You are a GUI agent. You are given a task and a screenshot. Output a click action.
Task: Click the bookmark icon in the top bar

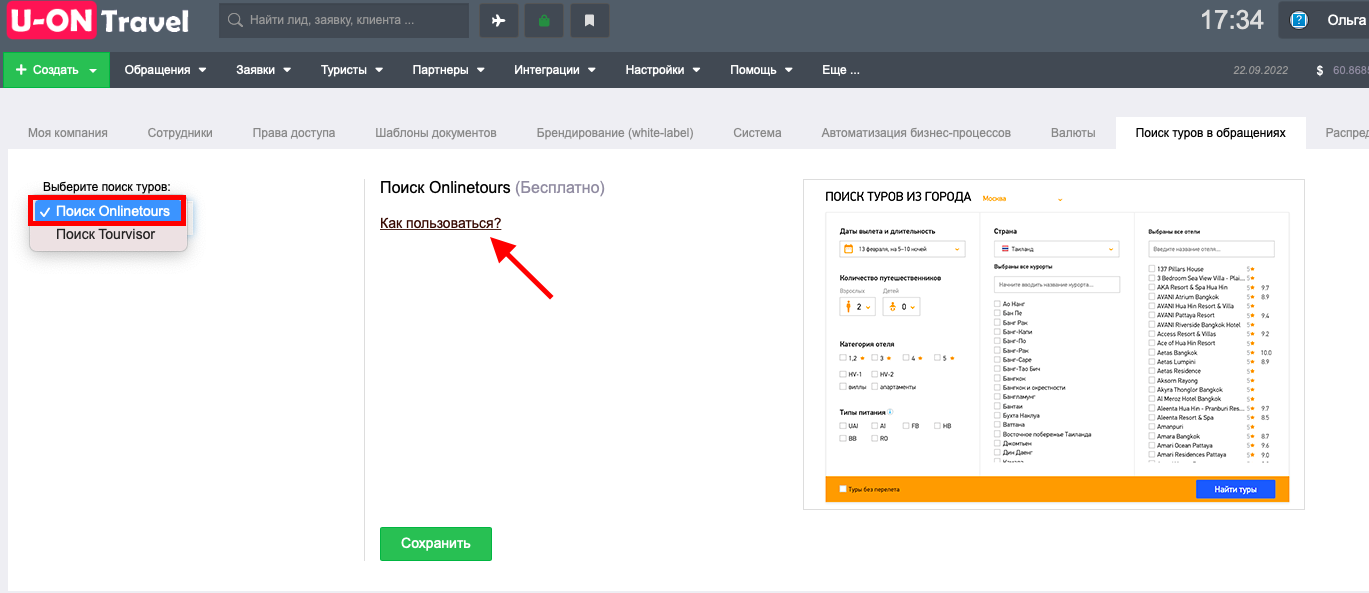click(589, 20)
